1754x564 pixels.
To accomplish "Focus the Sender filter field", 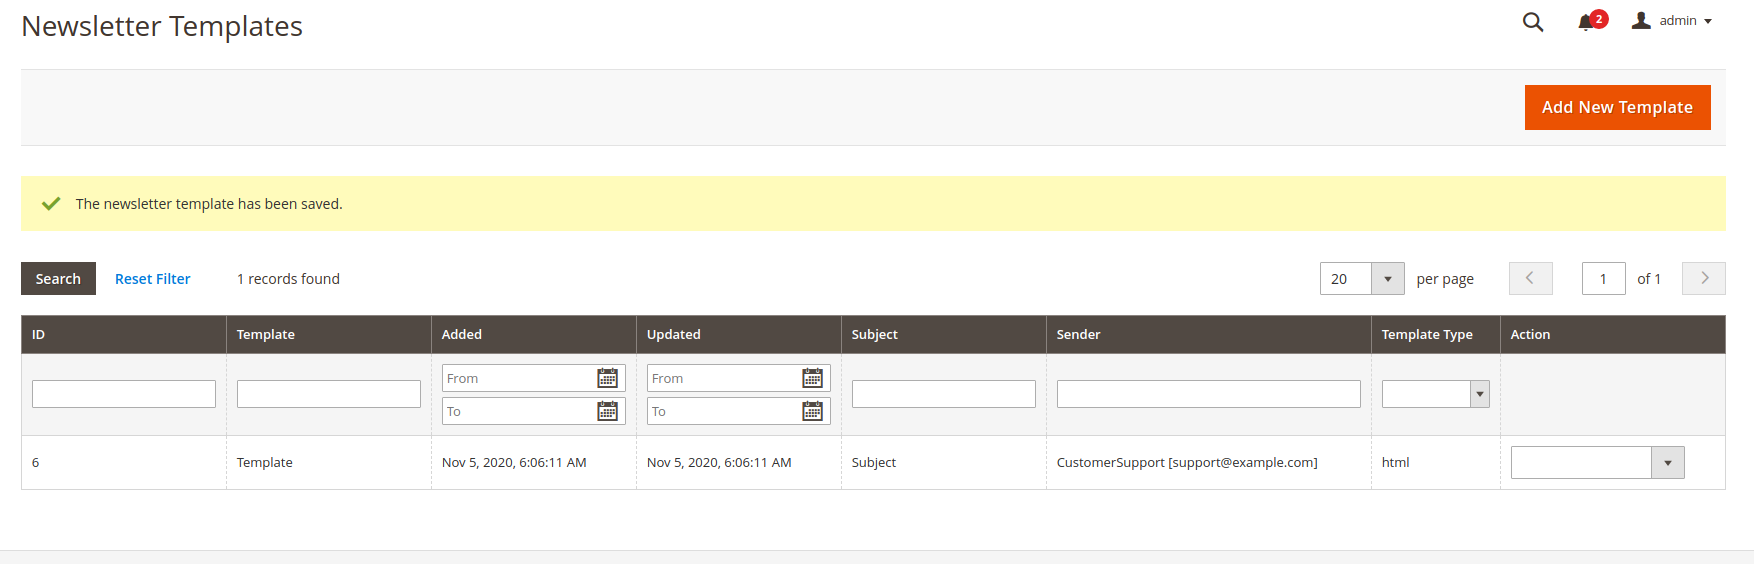I will [1209, 394].
